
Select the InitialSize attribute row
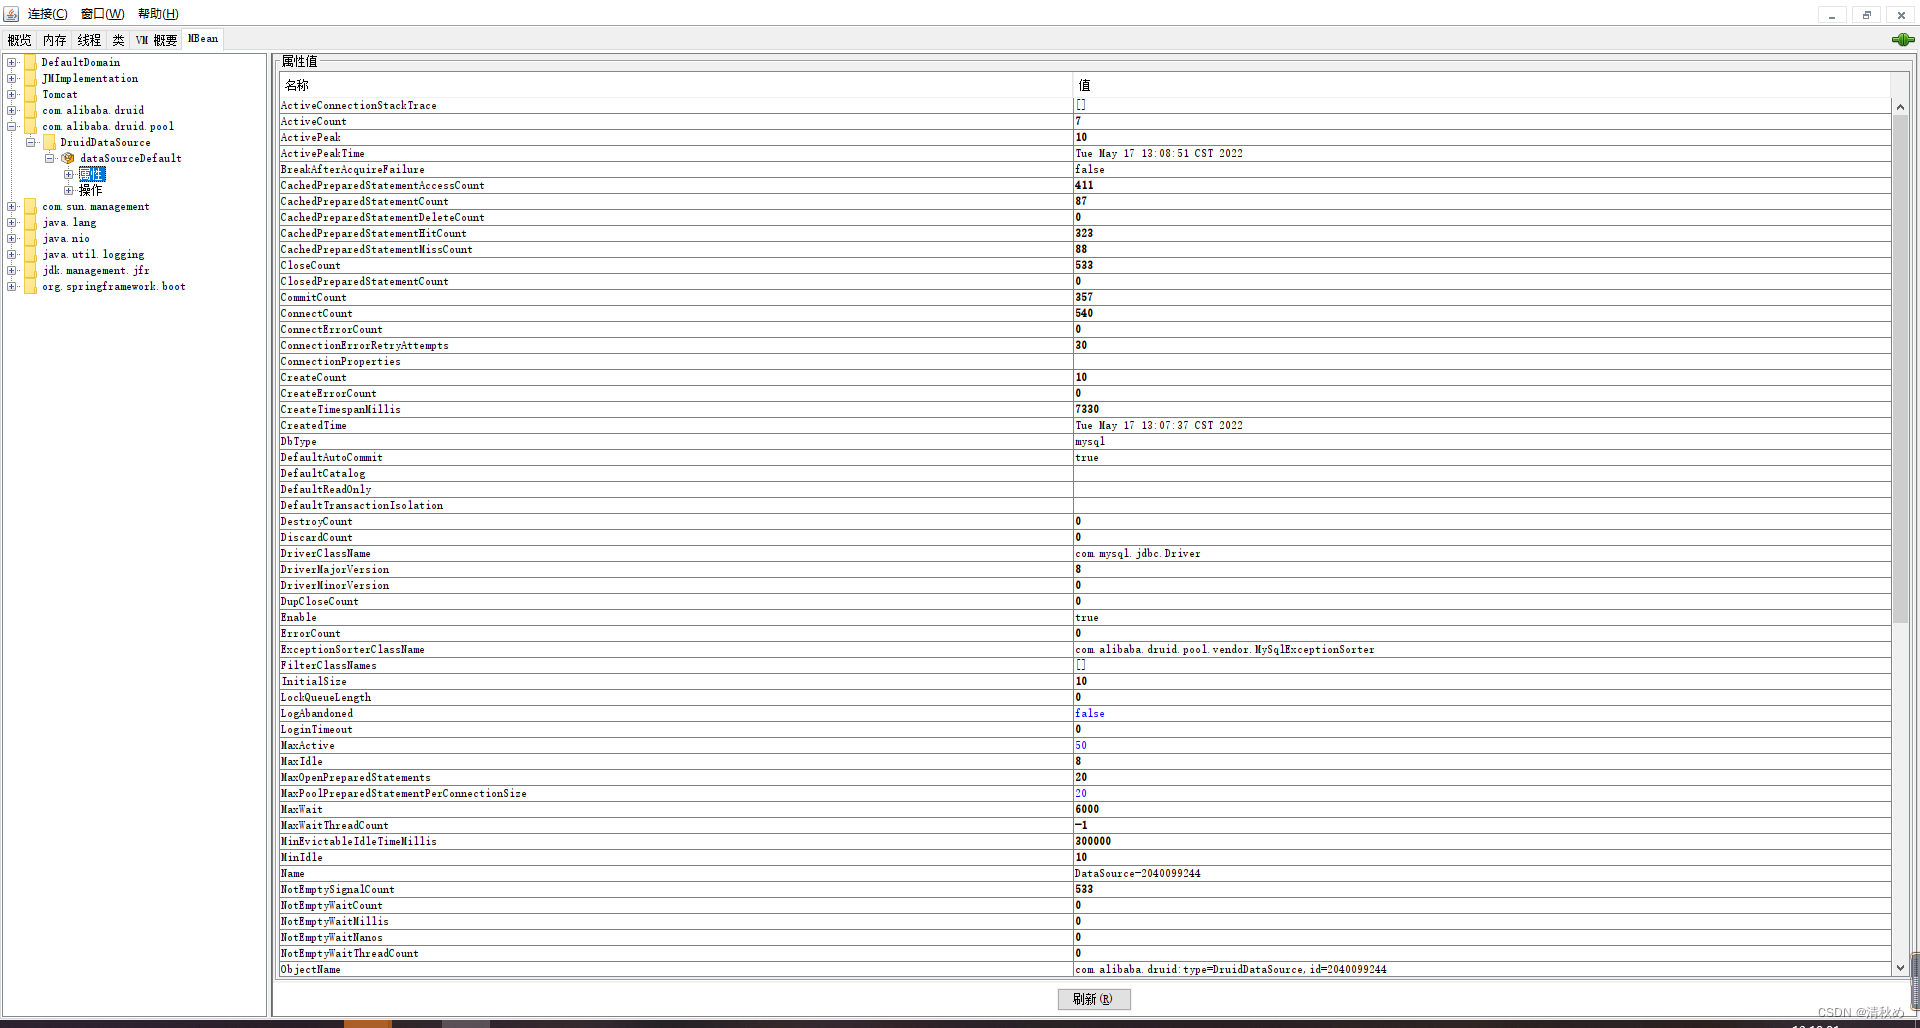1084,681
